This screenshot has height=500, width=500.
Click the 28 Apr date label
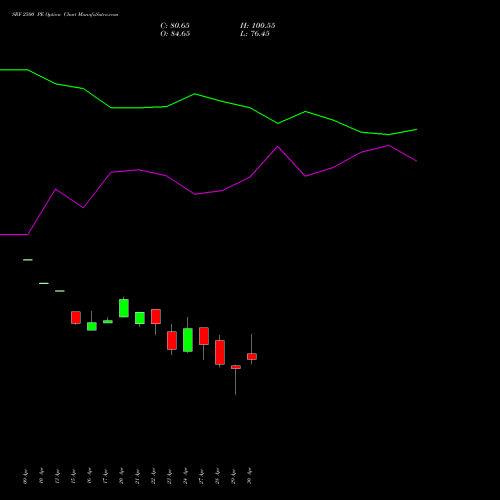point(217,476)
